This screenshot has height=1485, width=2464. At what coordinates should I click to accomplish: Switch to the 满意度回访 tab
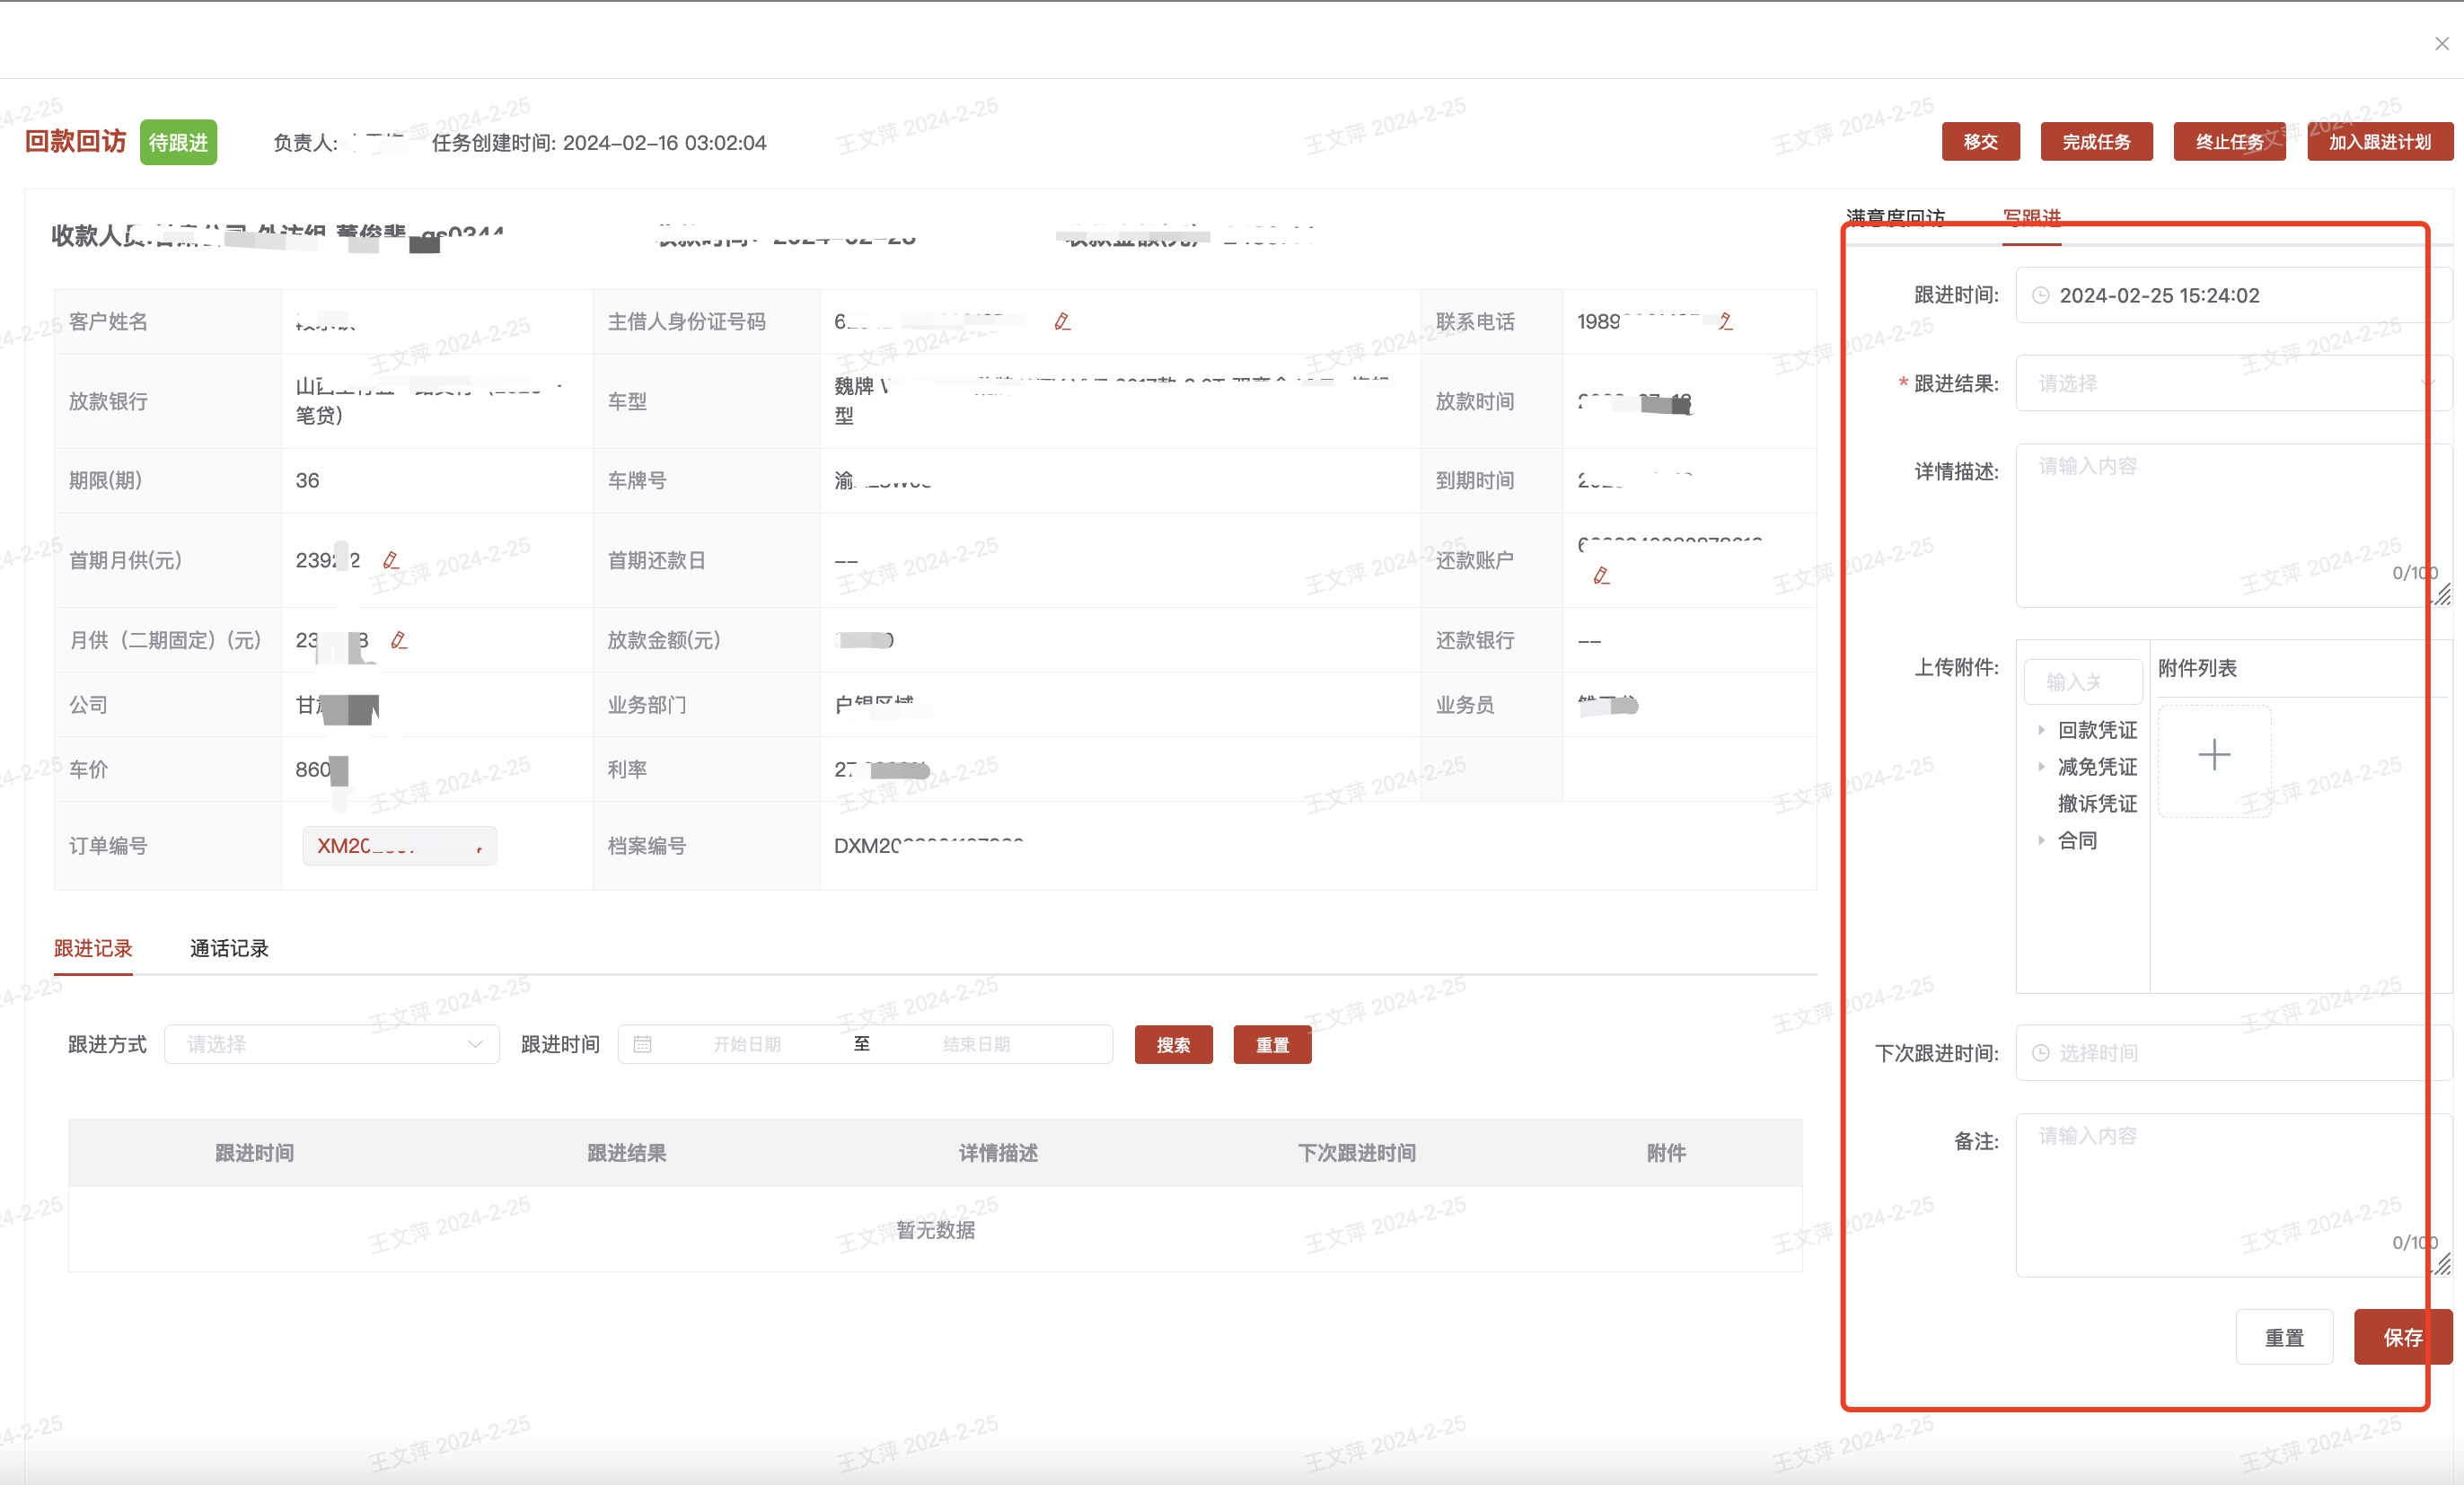[x=1895, y=217]
